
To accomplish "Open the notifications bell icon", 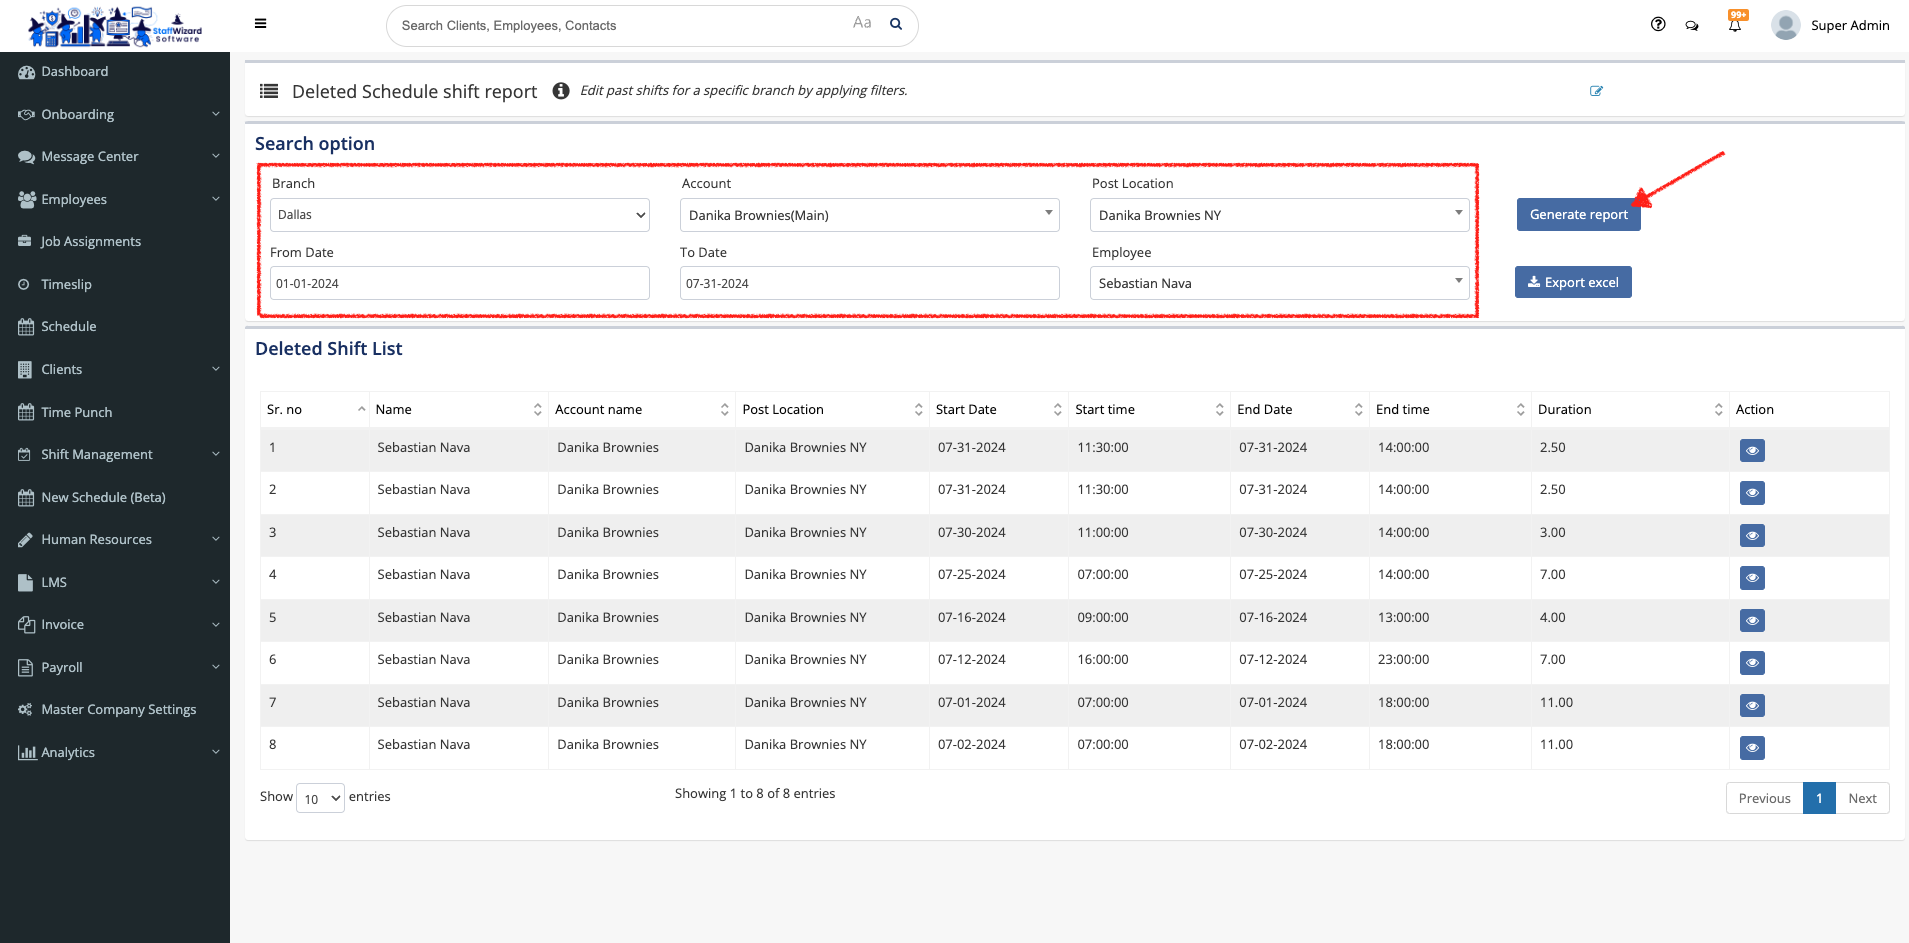I will click(x=1735, y=25).
